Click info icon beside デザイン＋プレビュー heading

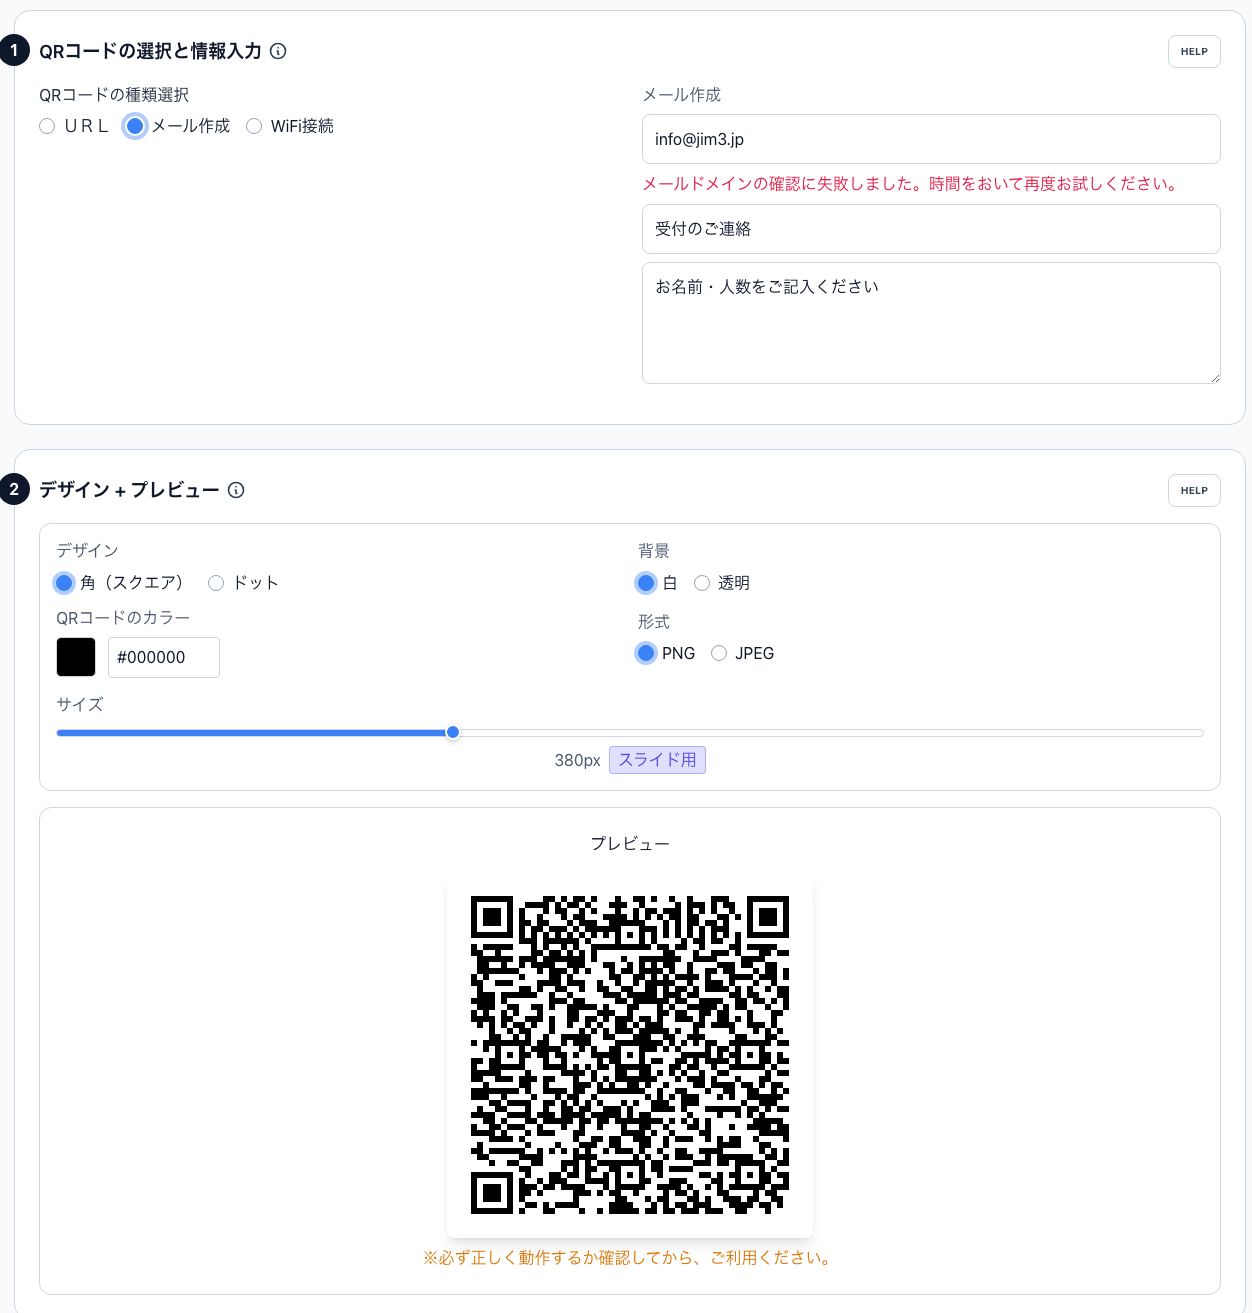pyautogui.click(x=236, y=490)
